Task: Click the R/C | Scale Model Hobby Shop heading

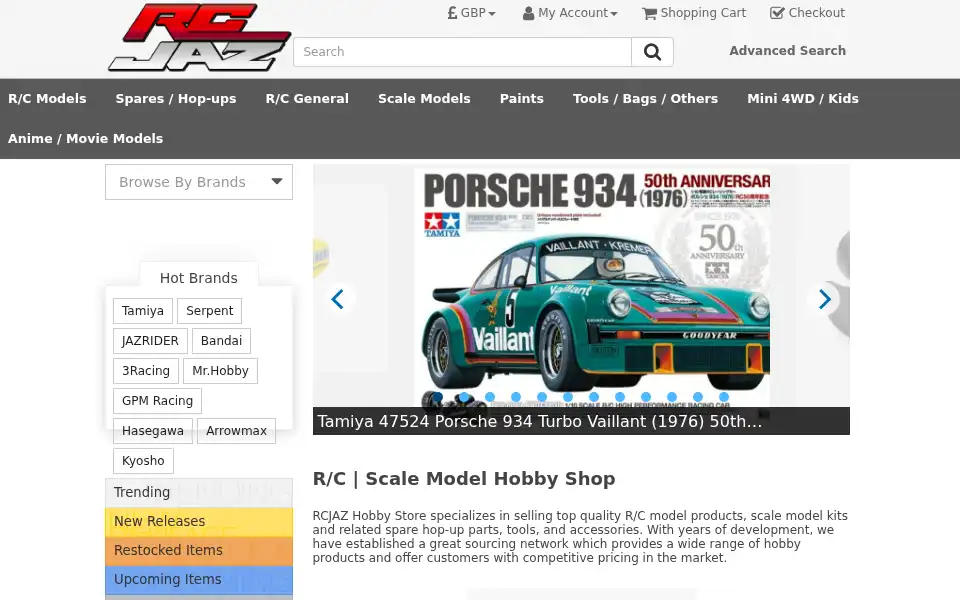Action: click(464, 479)
